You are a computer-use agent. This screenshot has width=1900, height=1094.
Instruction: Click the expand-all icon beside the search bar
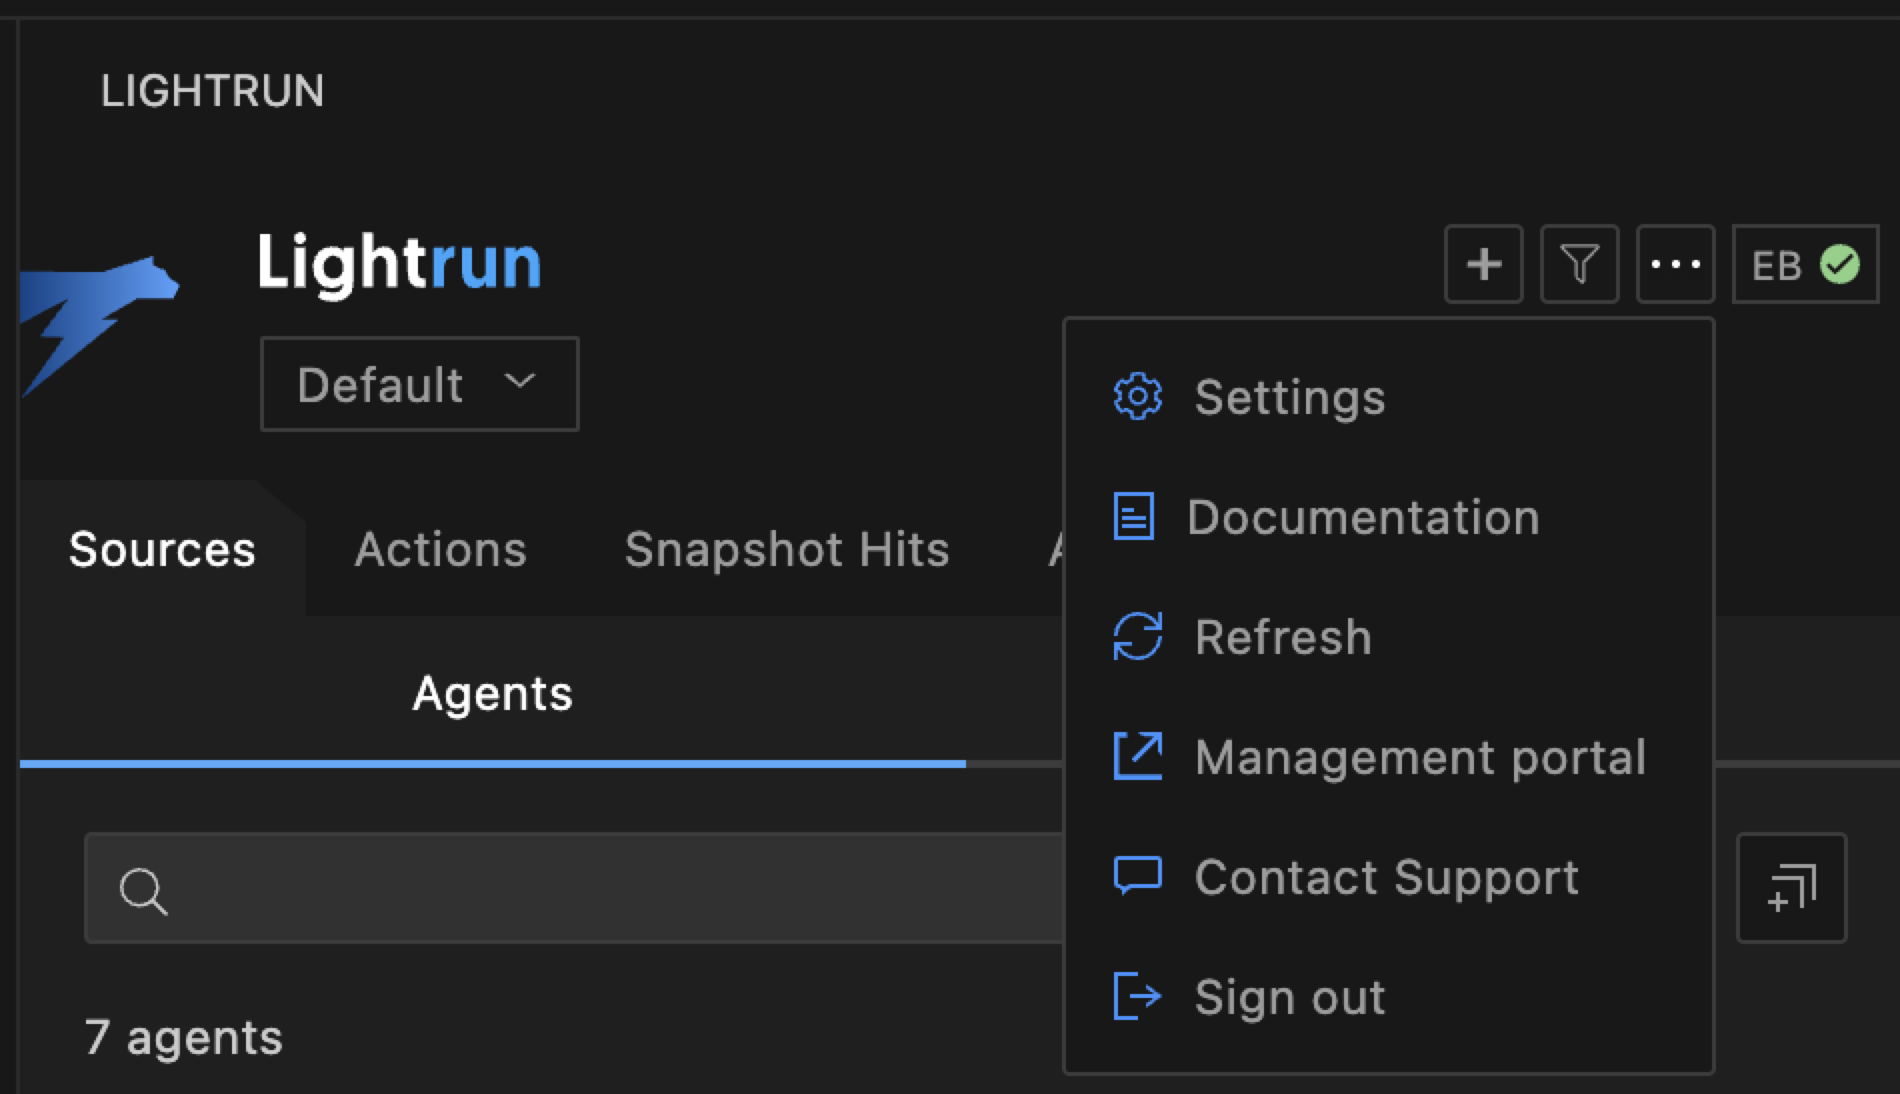point(1791,888)
